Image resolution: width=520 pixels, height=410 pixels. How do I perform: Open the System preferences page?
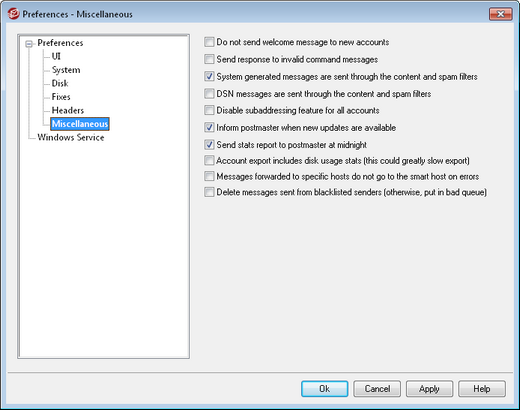(x=66, y=70)
